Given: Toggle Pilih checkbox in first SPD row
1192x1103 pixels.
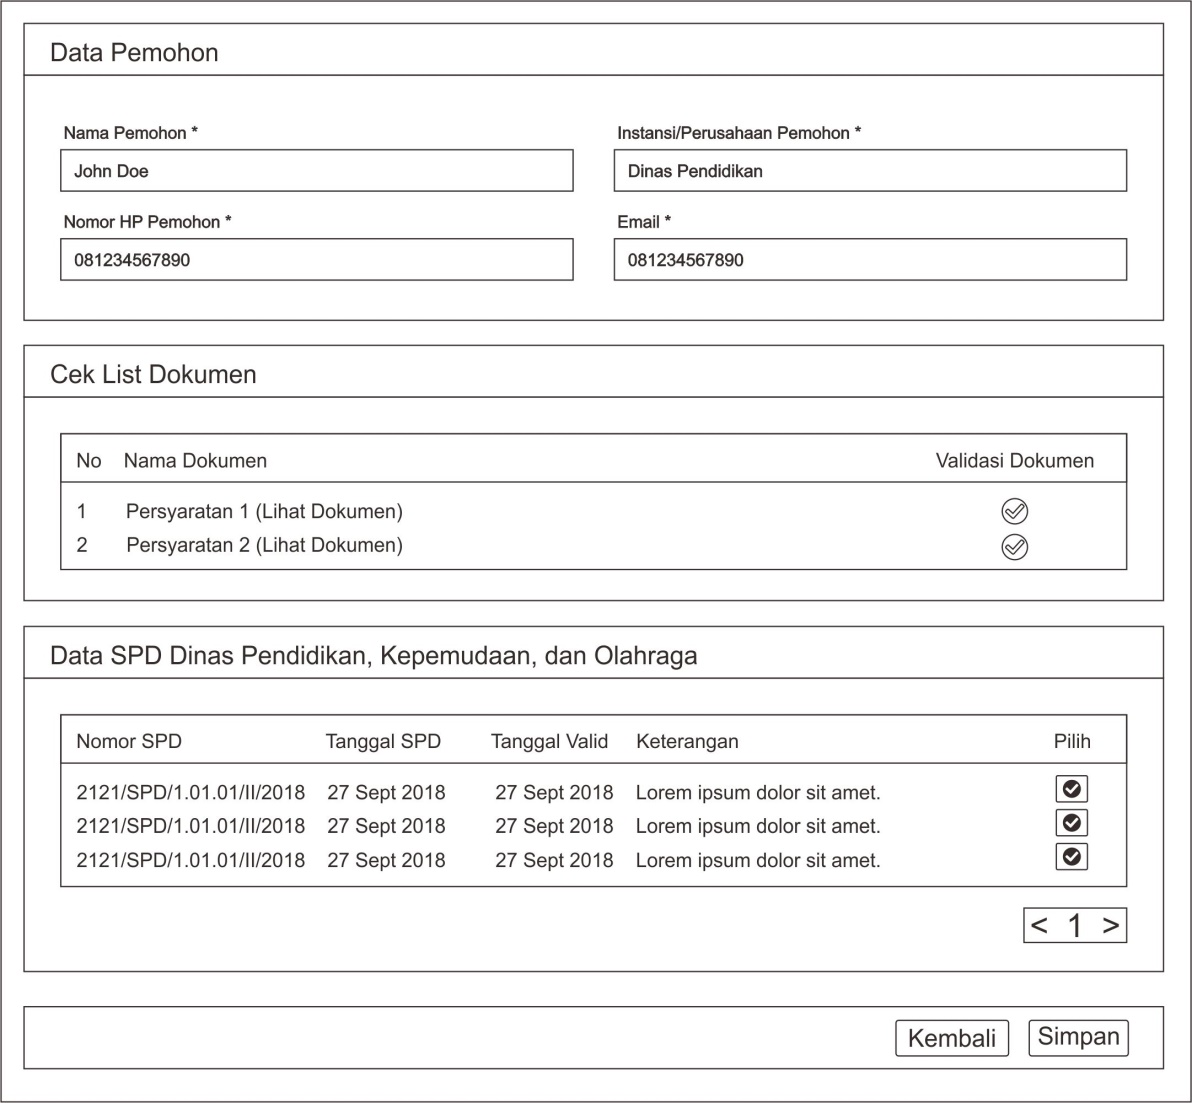Looking at the screenshot, I should coord(1071,789).
